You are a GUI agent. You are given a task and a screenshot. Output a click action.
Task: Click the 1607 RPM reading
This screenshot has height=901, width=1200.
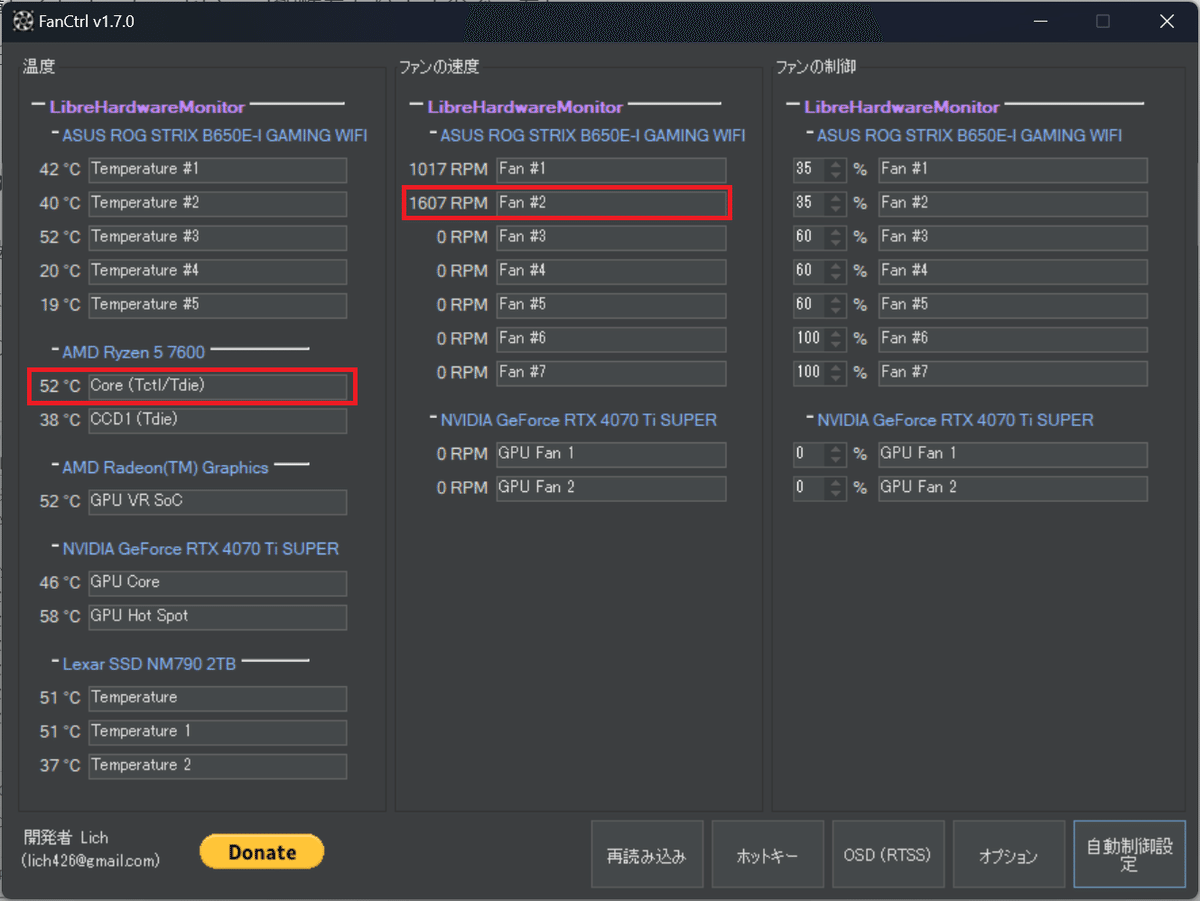449,203
